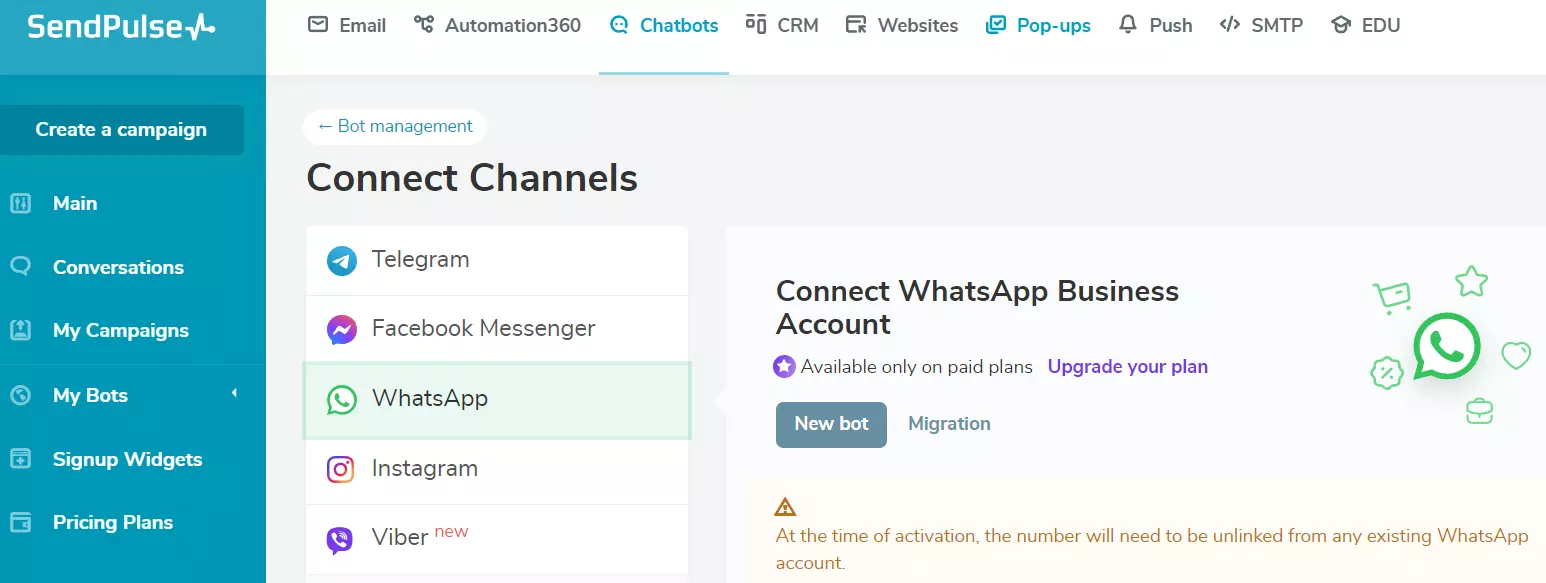Click the WhatsApp icon in channel list
Image resolution: width=1546 pixels, height=583 pixels.
point(342,400)
